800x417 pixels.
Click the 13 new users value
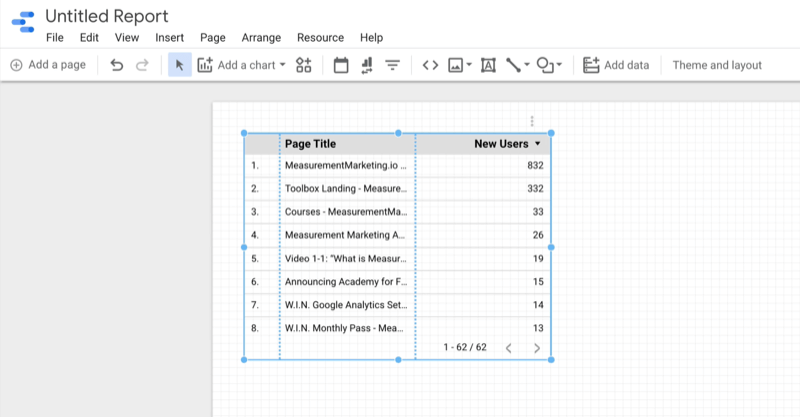tap(538, 328)
